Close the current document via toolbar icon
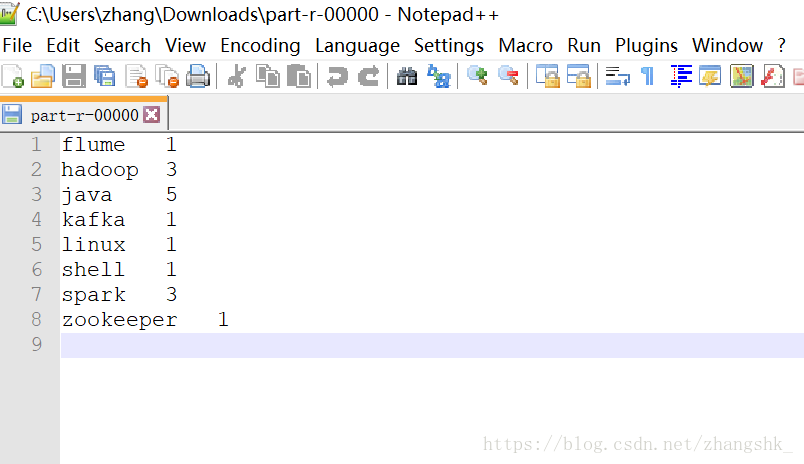Viewport: 804px width, 464px height. [136, 76]
